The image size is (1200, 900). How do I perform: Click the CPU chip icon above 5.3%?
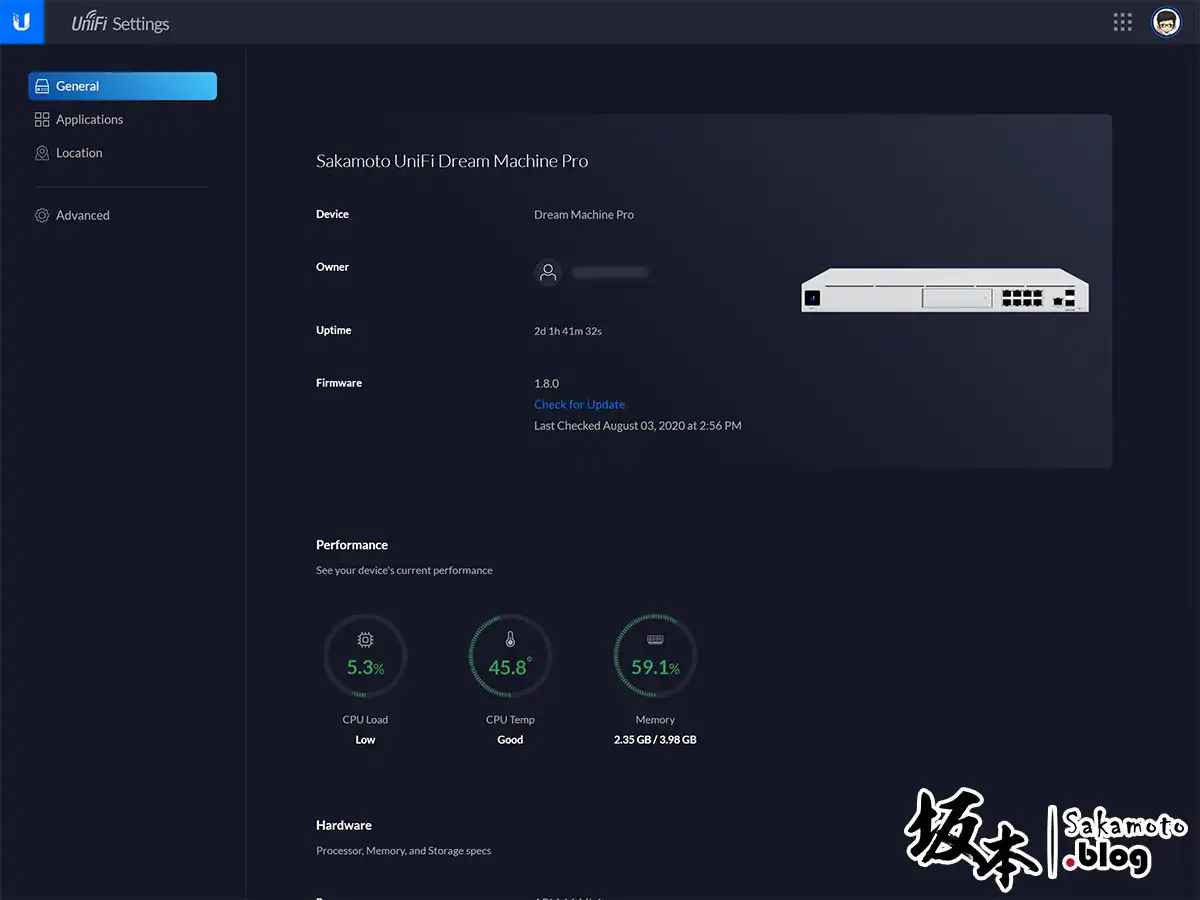[365, 640]
